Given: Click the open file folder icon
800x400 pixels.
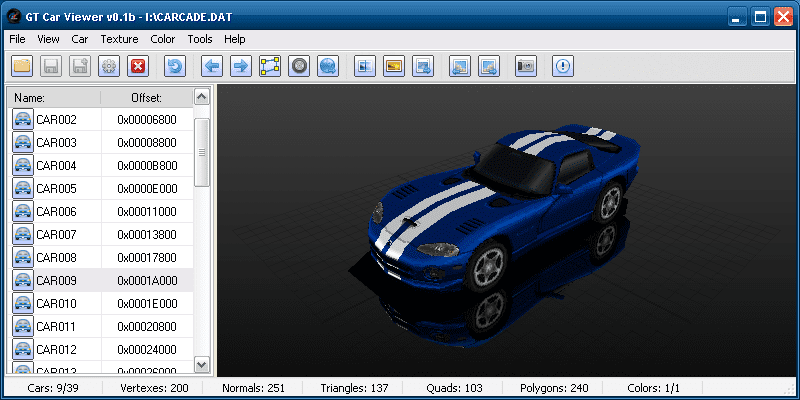Looking at the screenshot, I should (x=22, y=67).
